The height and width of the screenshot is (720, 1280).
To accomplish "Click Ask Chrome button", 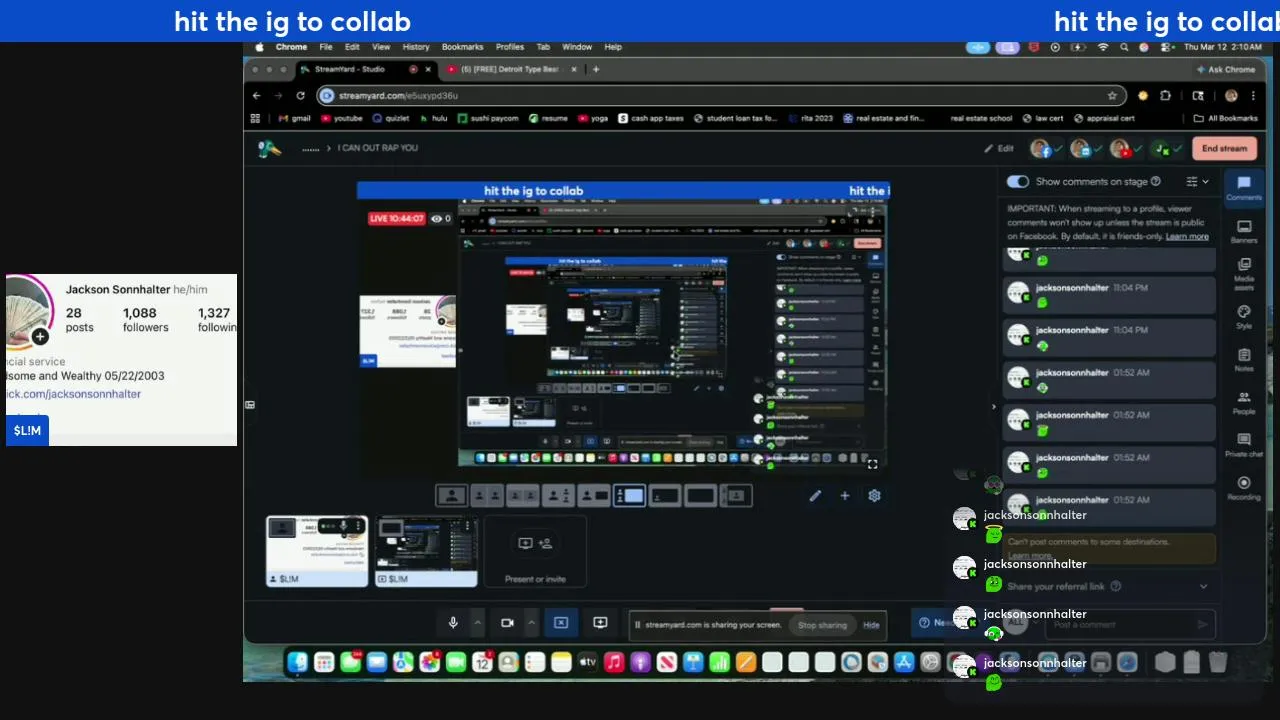I will coord(1226,69).
